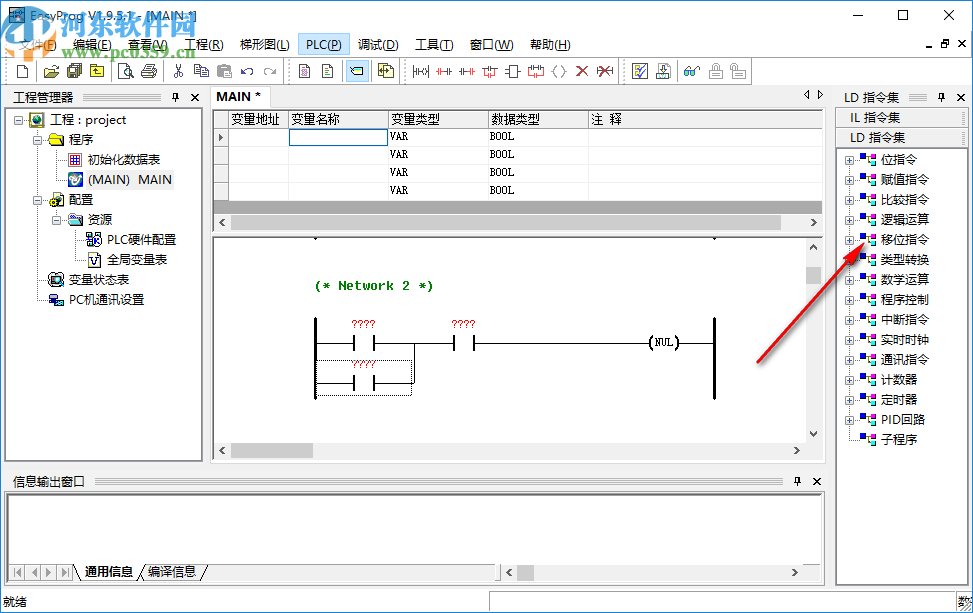
Task: Click the Download to PLC toolbar icon
Action: coord(663,71)
